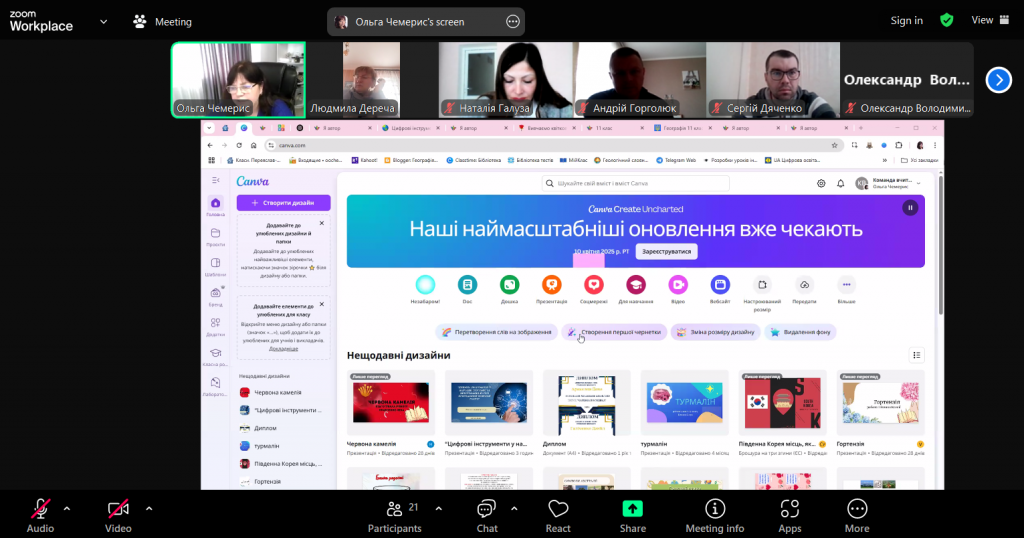Select Ольга Чемерис video thumbnail
This screenshot has width=1024, height=538.
[238, 80]
